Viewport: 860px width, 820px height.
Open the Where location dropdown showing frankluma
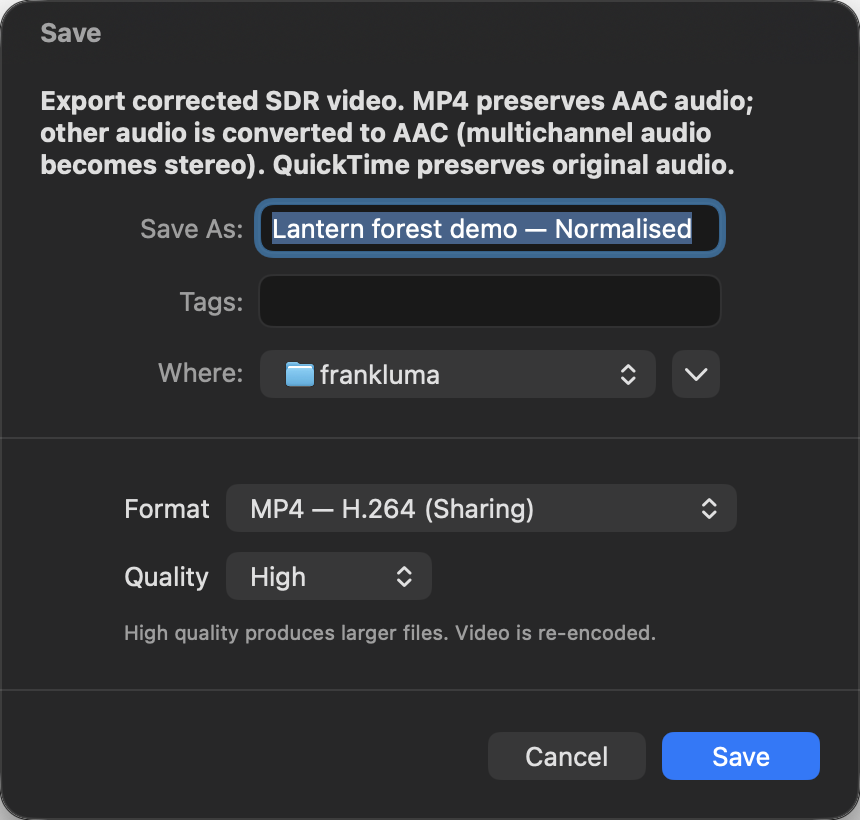click(x=457, y=374)
